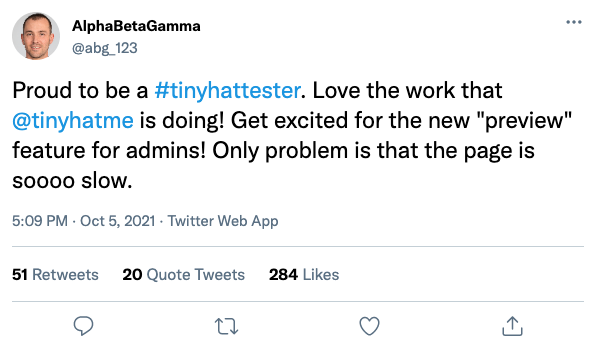Click the AlphaBetaGamma display name
The width and height of the screenshot is (596, 362).
coord(136,26)
